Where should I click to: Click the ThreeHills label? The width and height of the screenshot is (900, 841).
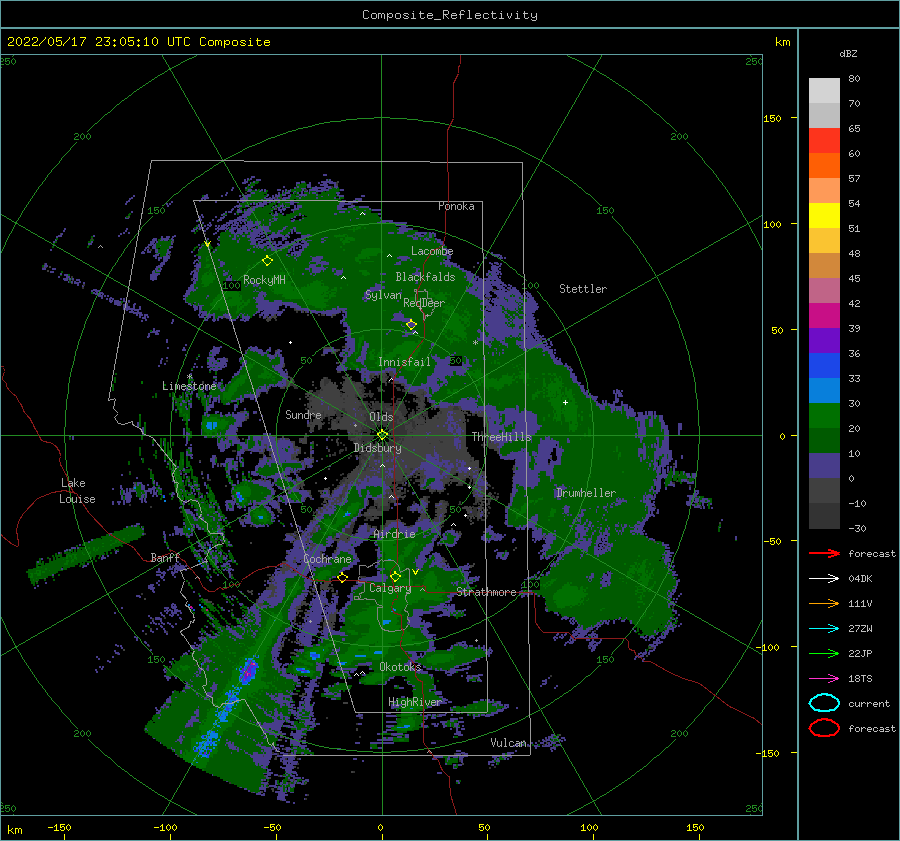point(502,437)
